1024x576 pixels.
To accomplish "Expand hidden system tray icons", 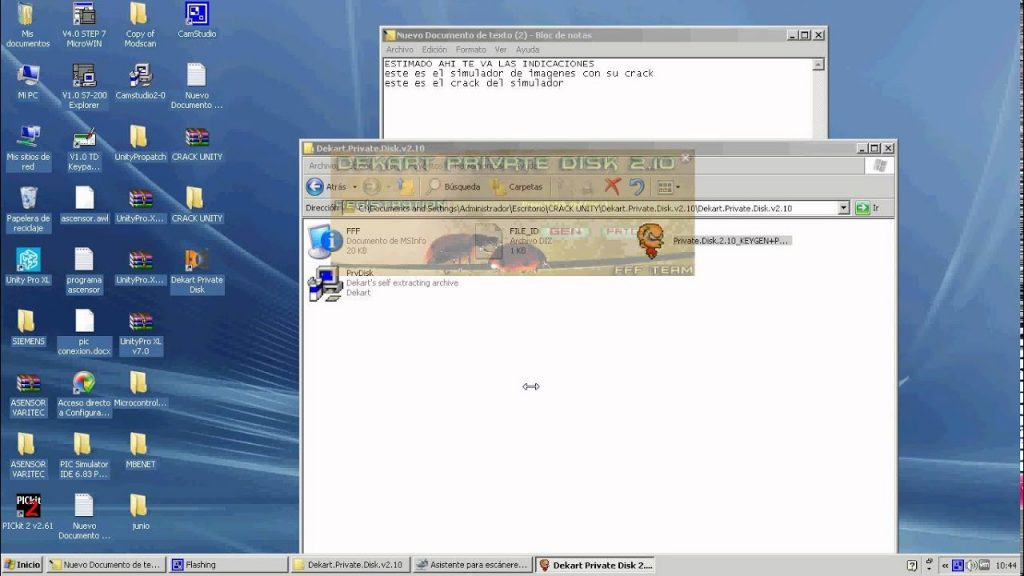I will 945,566.
